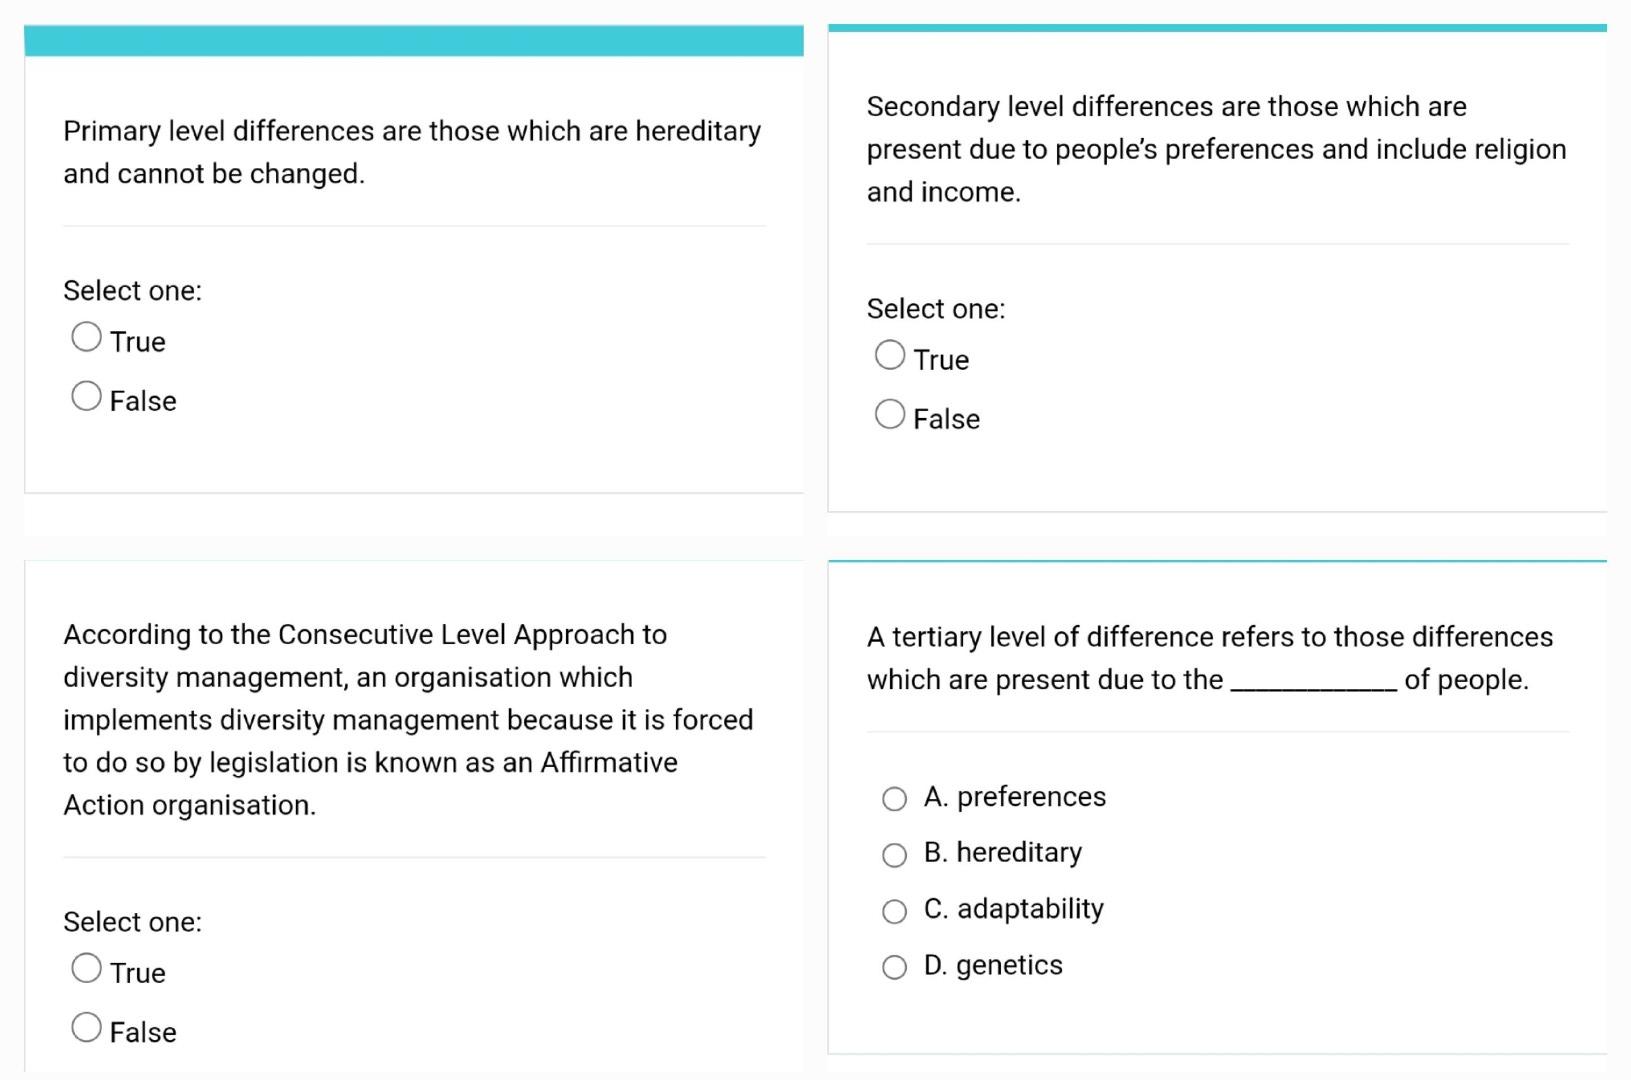The image size is (1631, 1080).
Task: Select True for the primary level differences question
Action: click(x=86, y=336)
